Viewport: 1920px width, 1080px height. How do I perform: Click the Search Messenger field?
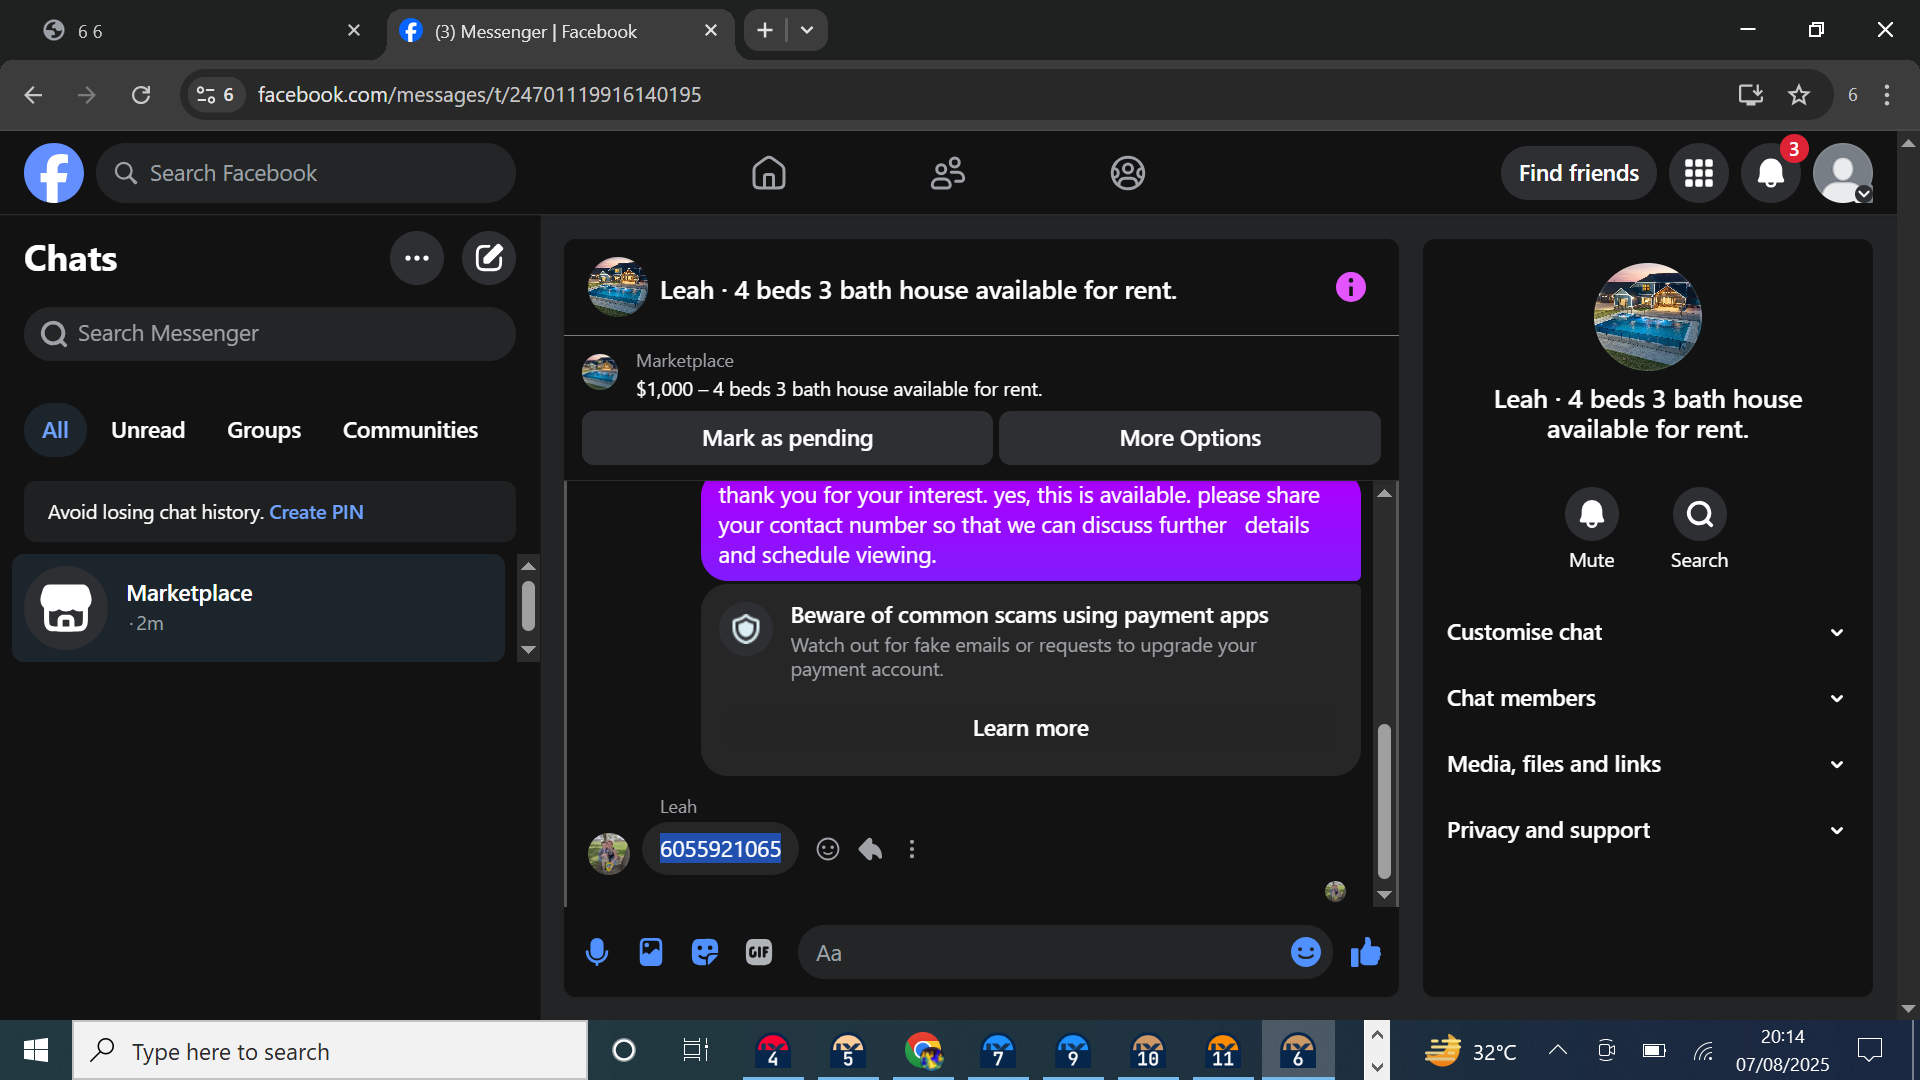pyautogui.click(x=270, y=334)
